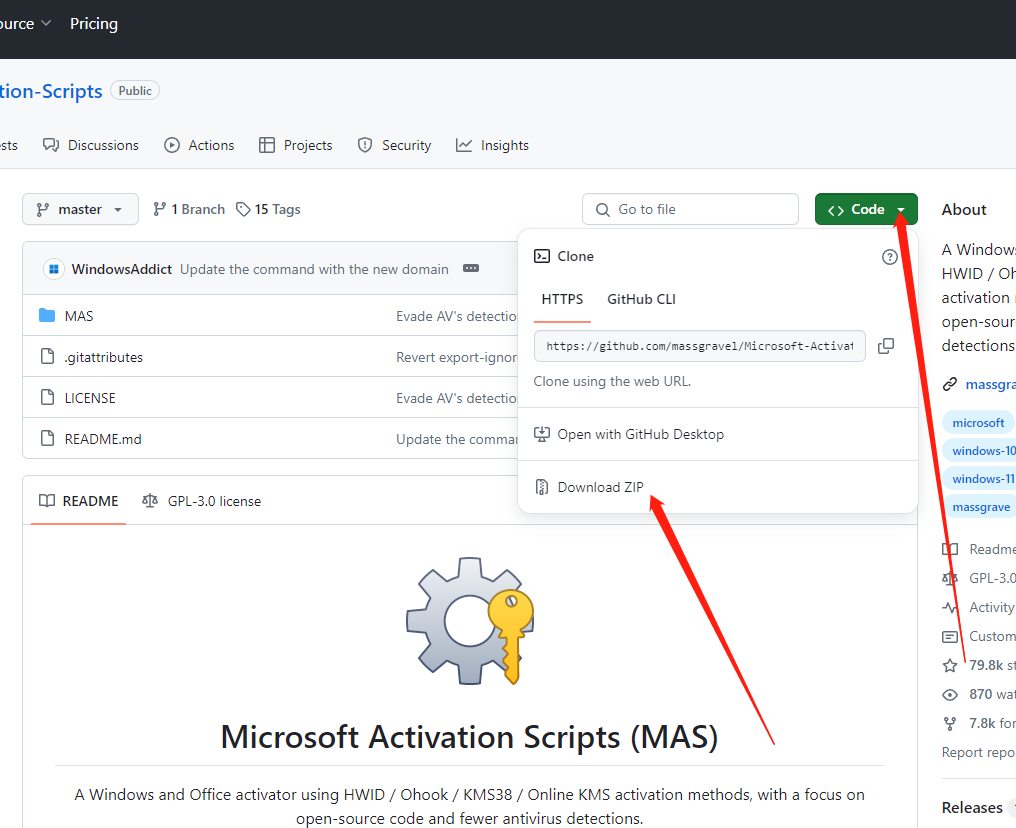Open the windows-11 topic tag
Screen dimensions: 1016x828
tap(980, 479)
